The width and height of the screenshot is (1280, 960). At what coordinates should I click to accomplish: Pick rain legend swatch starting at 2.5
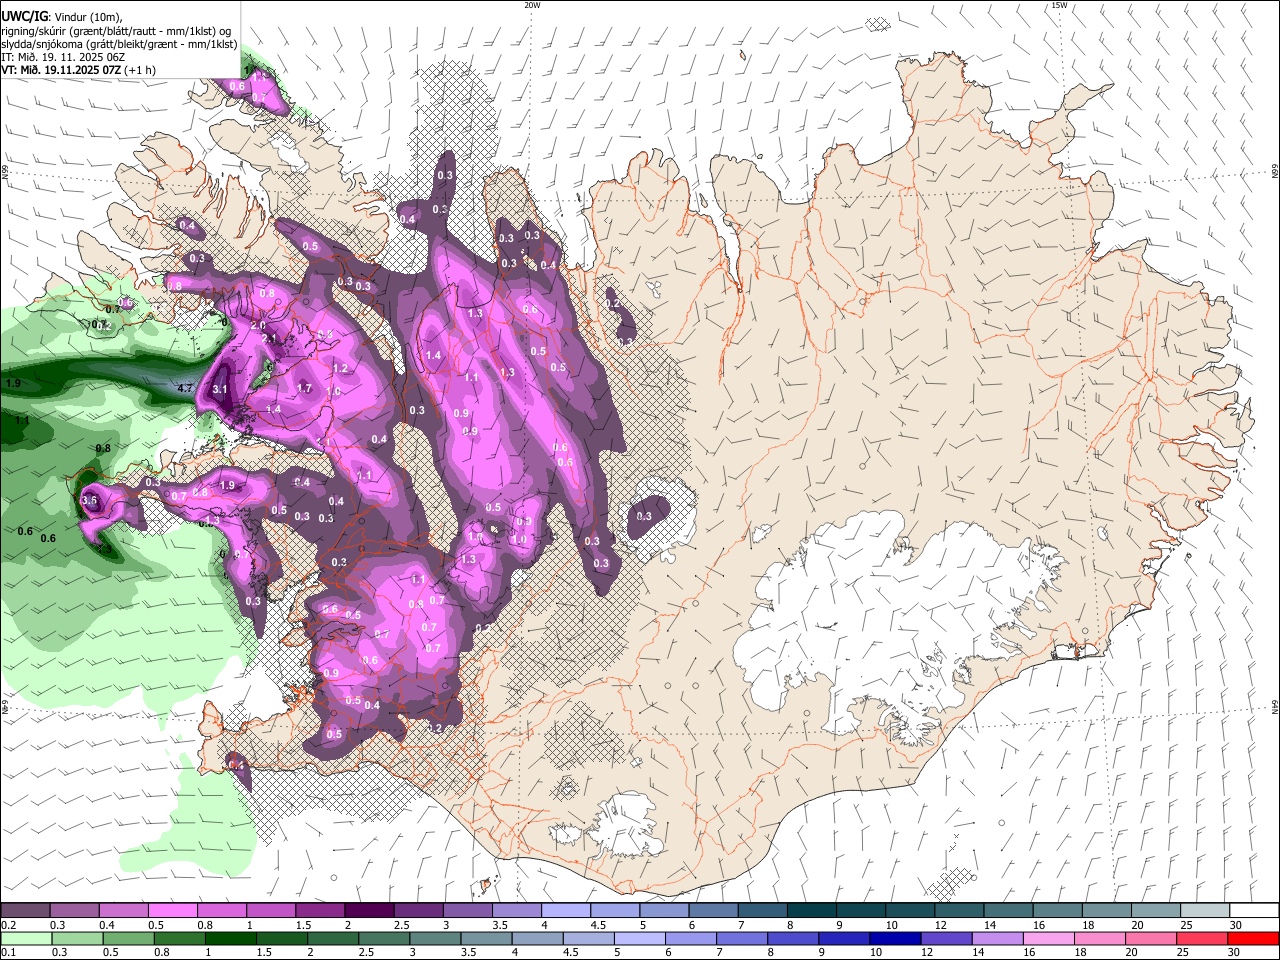383,938
